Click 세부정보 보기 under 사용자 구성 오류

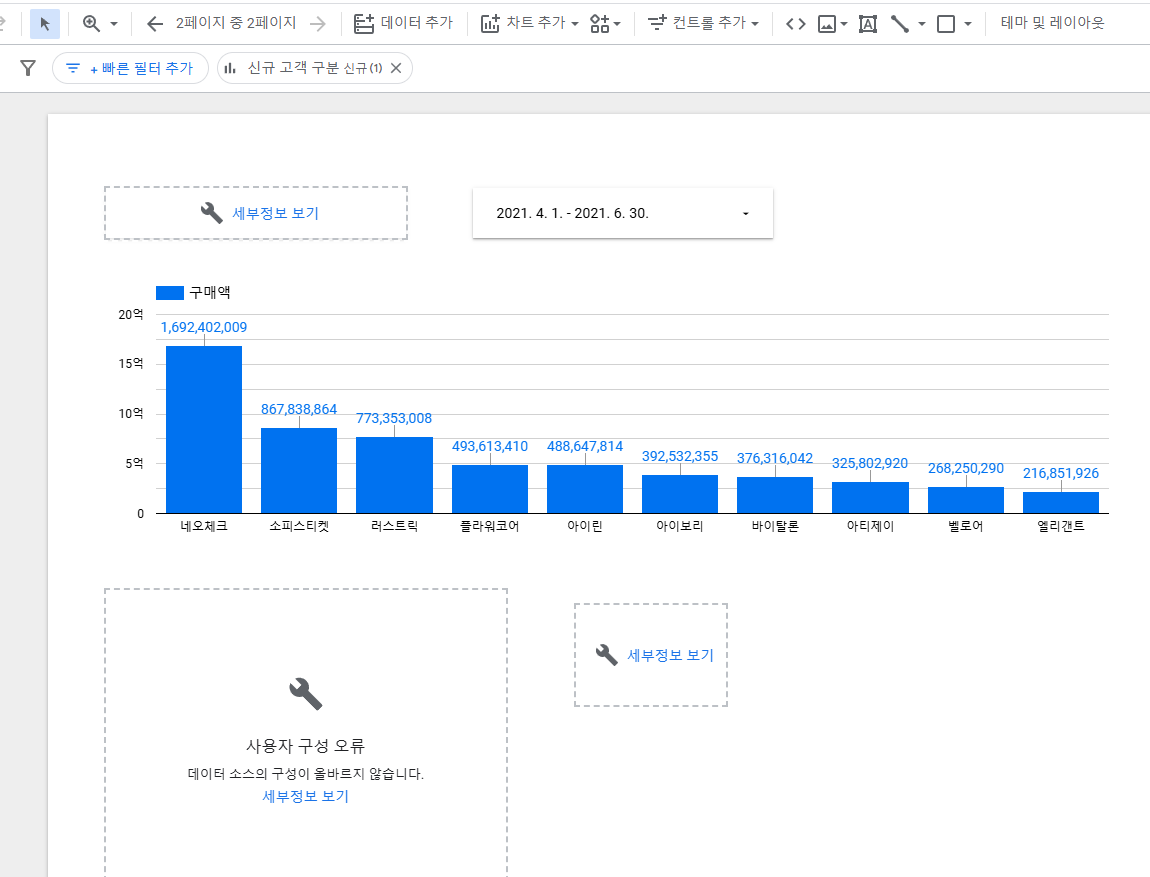305,796
